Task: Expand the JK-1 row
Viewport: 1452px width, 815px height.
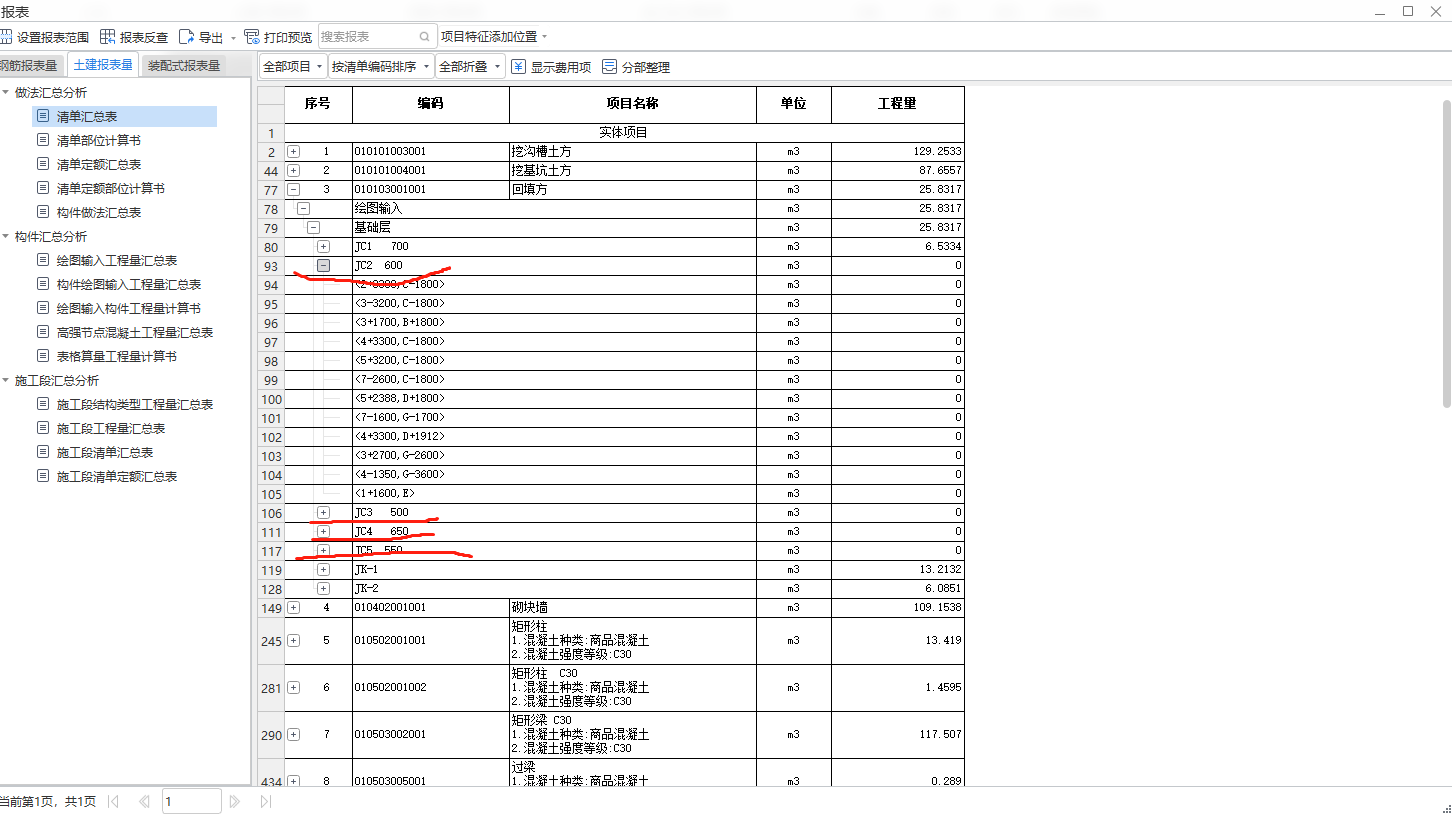Action: click(x=324, y=569)
